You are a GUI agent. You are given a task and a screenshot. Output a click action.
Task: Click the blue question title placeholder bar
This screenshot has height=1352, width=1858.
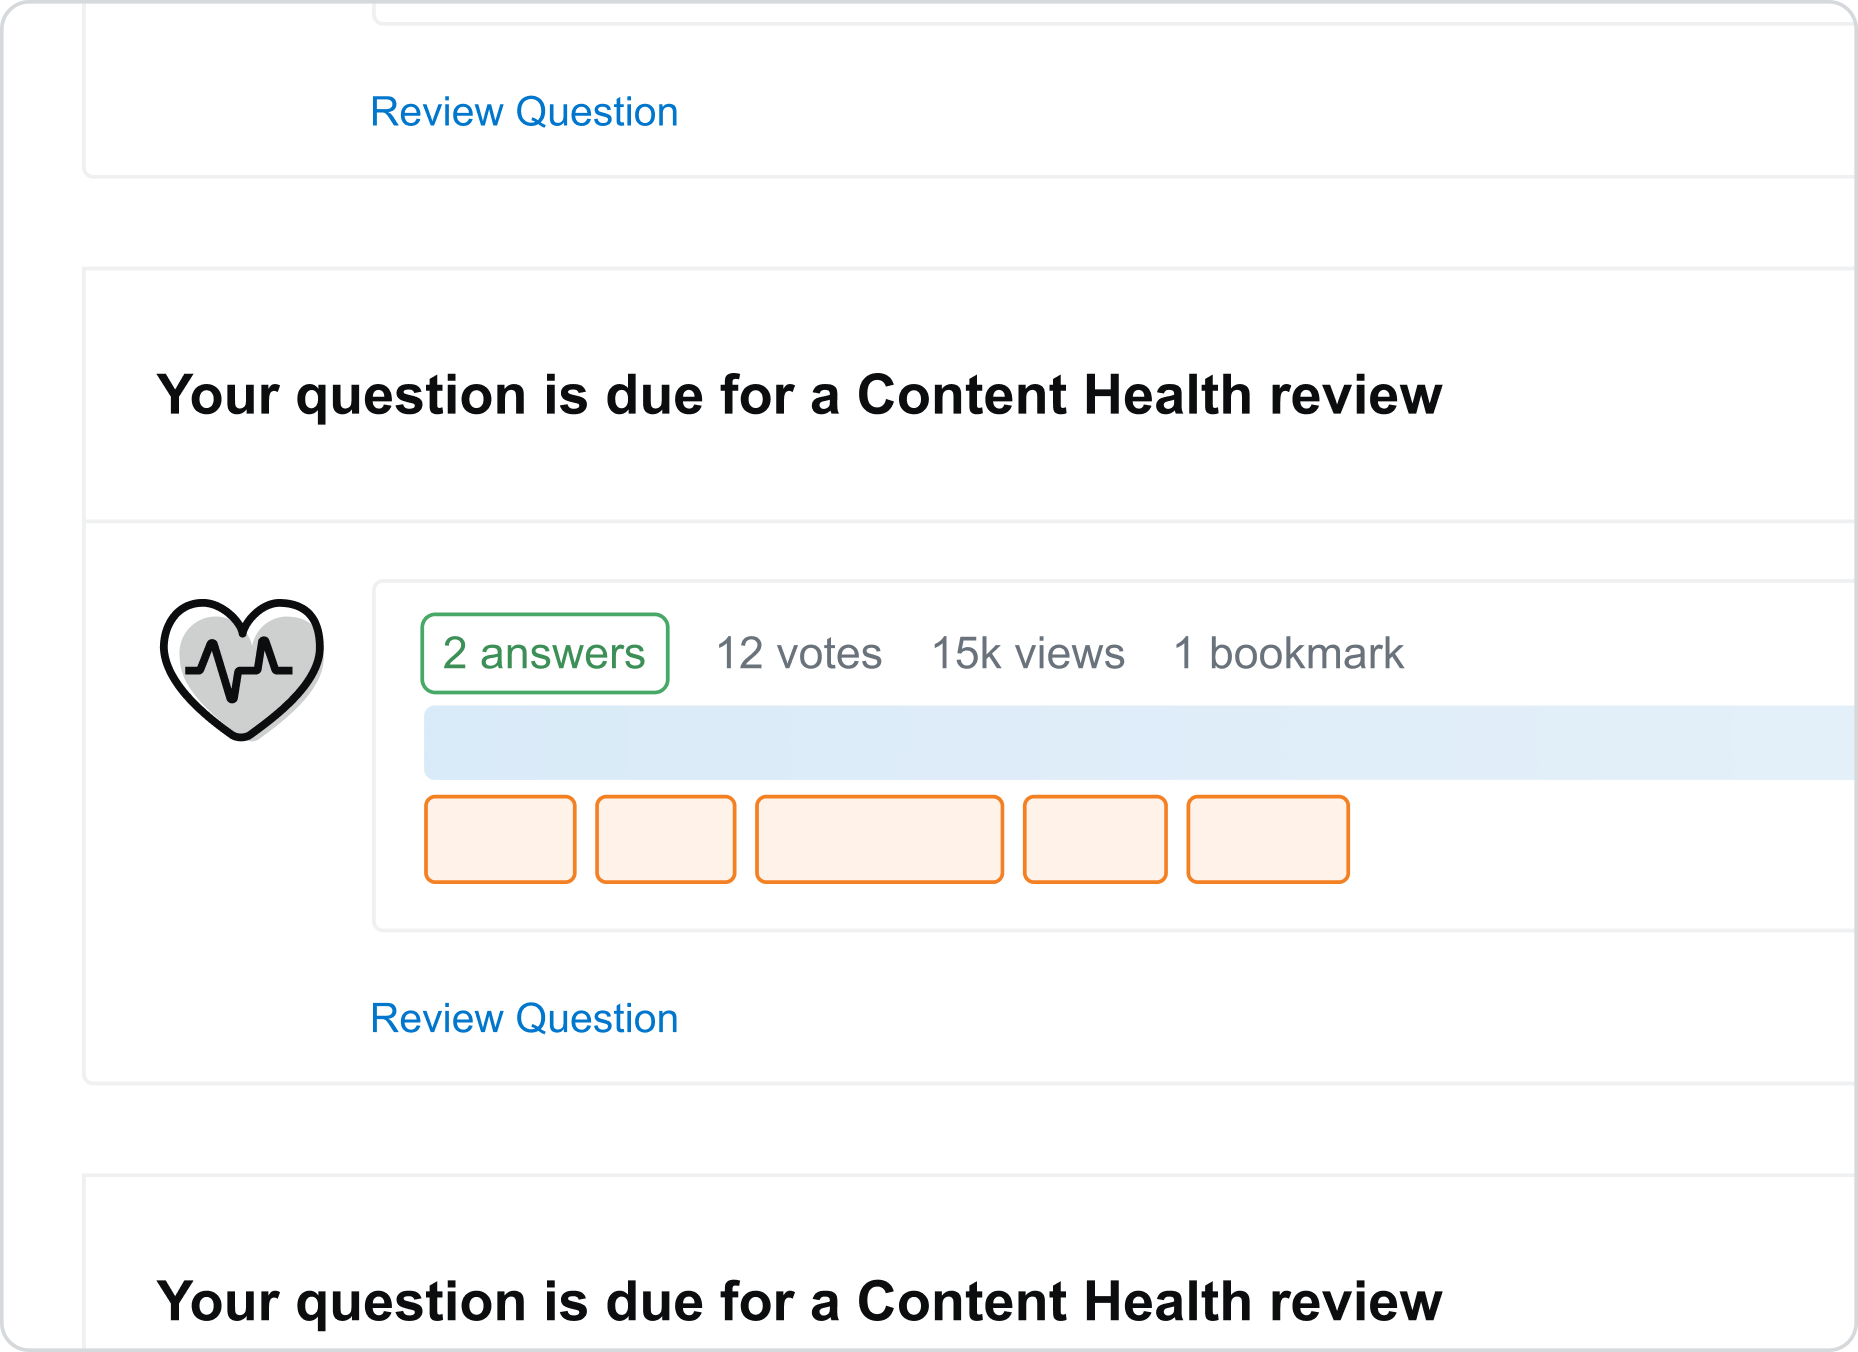point(1140,742)
